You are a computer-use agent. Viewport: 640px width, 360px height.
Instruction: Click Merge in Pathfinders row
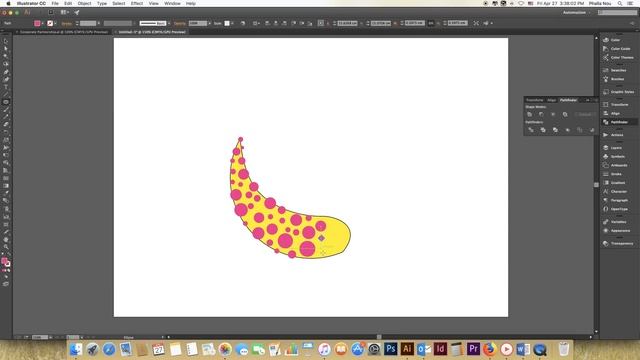pyautogui.click(x=555, y=130)
